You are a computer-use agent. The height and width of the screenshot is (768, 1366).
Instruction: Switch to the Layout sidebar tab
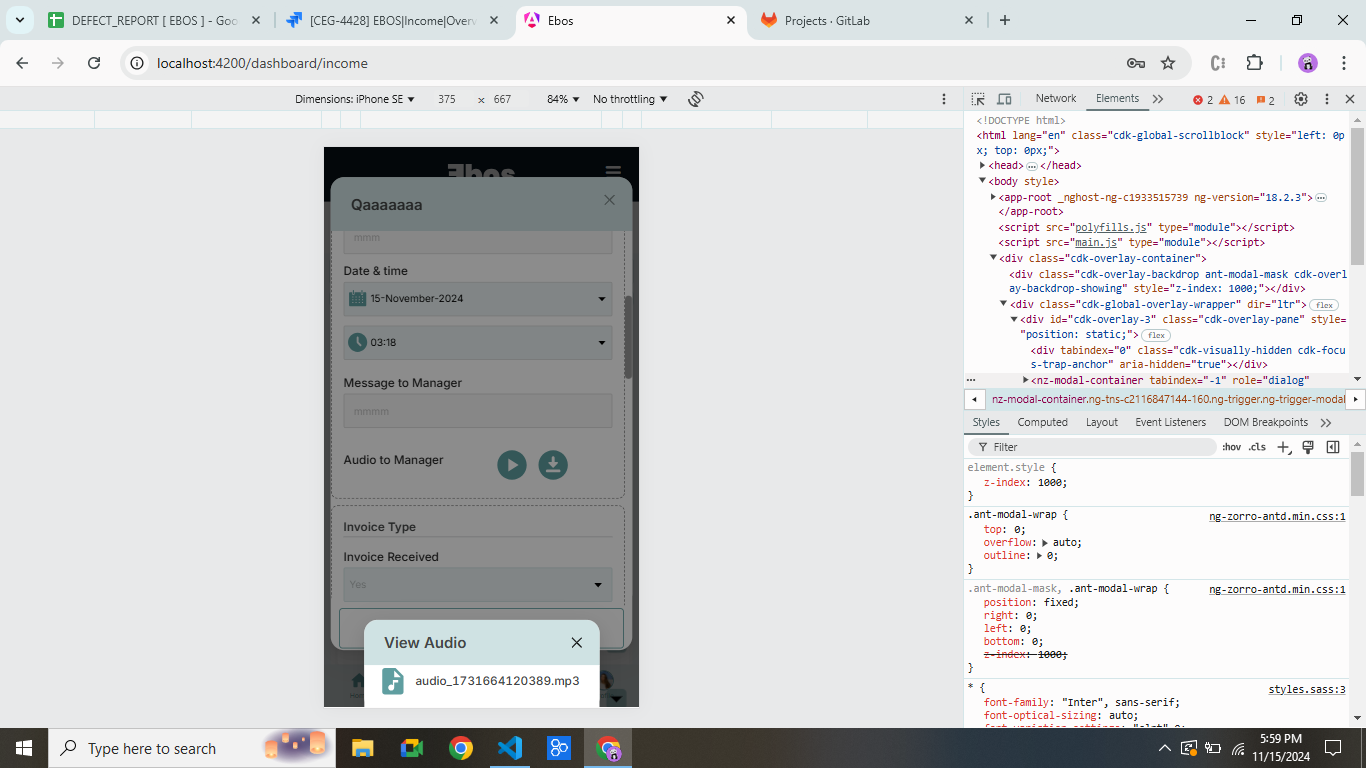pyautogui.click(x=1102, y=422)
